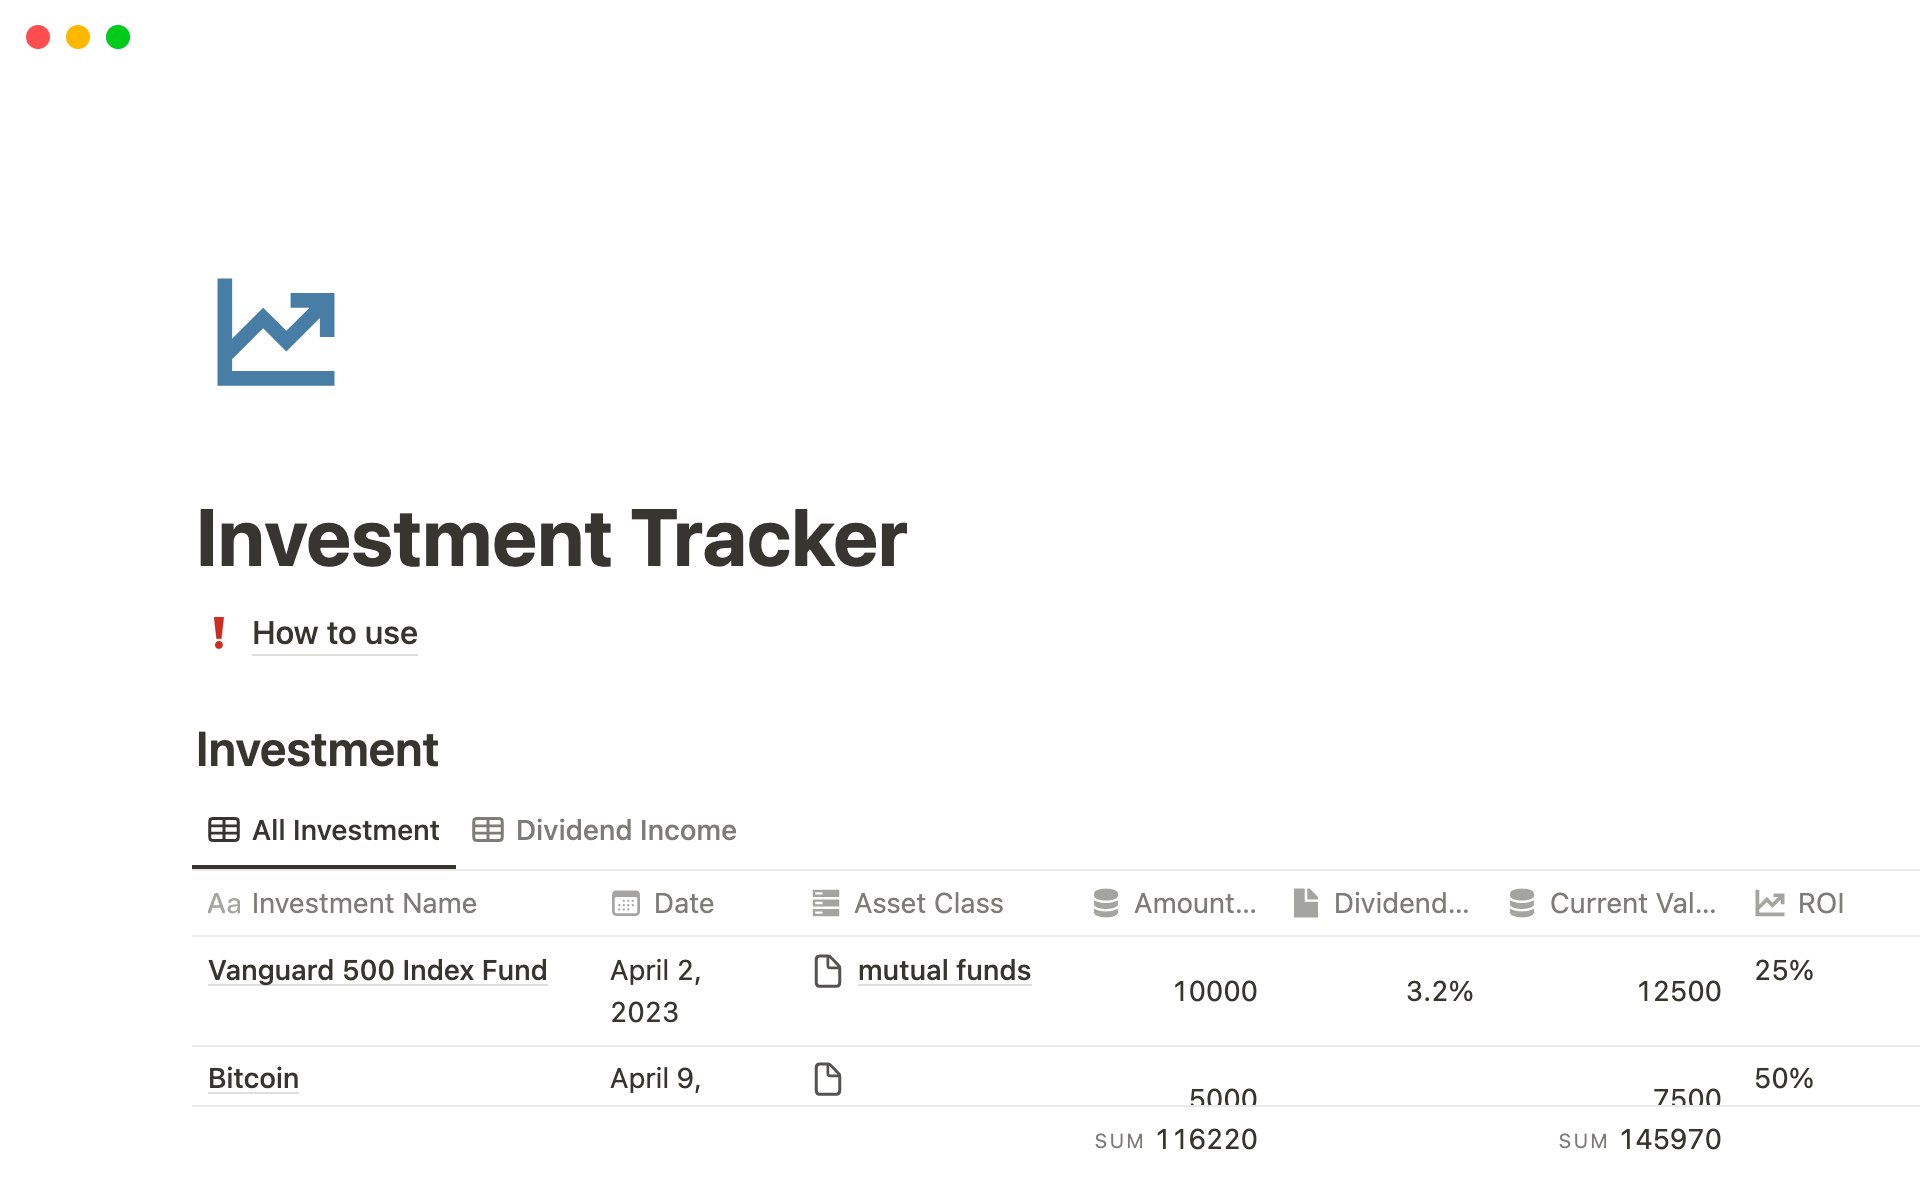Click the calendar icon in Date header
The height and width of the screenshot is (1200, 1920).
tap(625, 904)
